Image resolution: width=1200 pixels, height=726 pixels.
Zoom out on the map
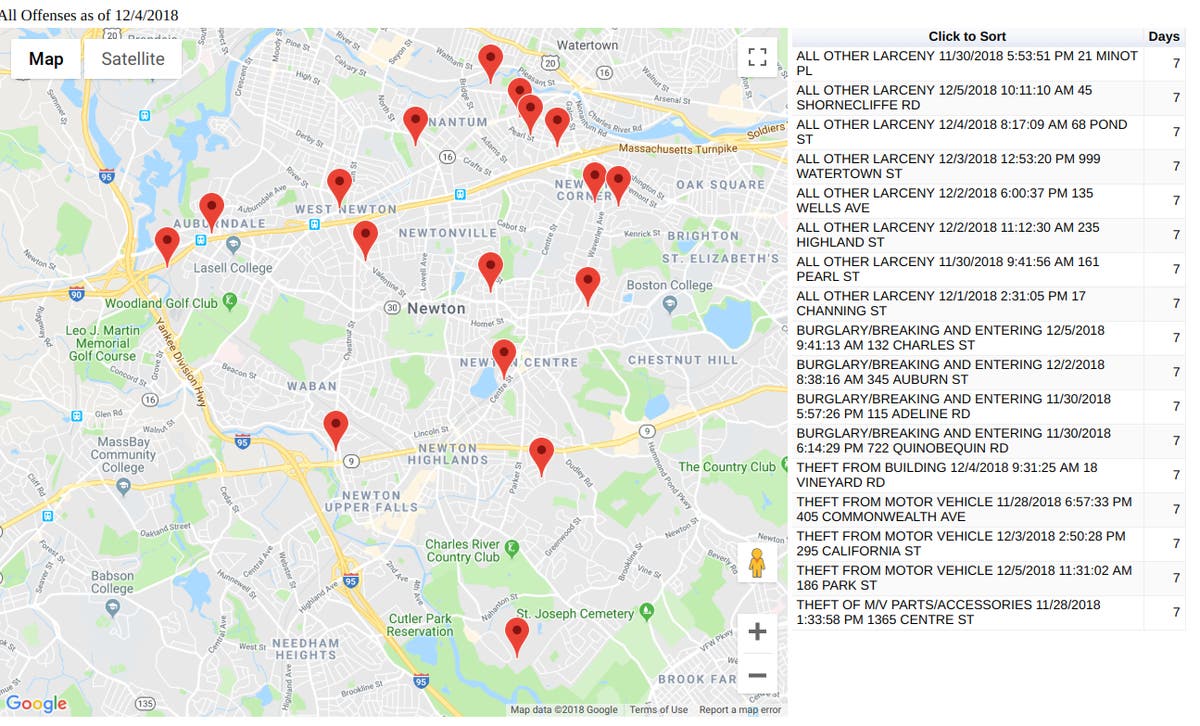click(757, 676)
